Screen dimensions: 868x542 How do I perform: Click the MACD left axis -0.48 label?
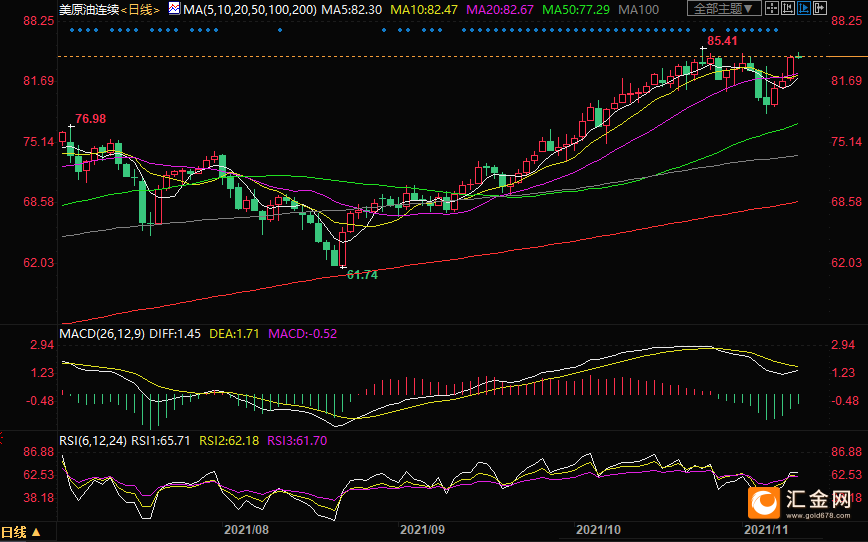pos(40,401)
